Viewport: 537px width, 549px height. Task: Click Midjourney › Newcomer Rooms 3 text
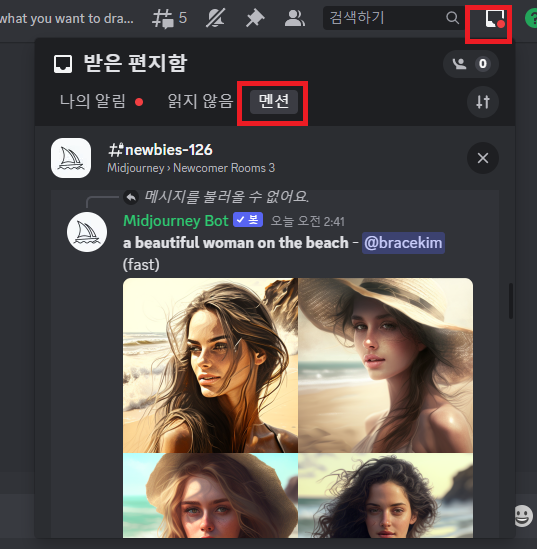click(x=191, y=168)
